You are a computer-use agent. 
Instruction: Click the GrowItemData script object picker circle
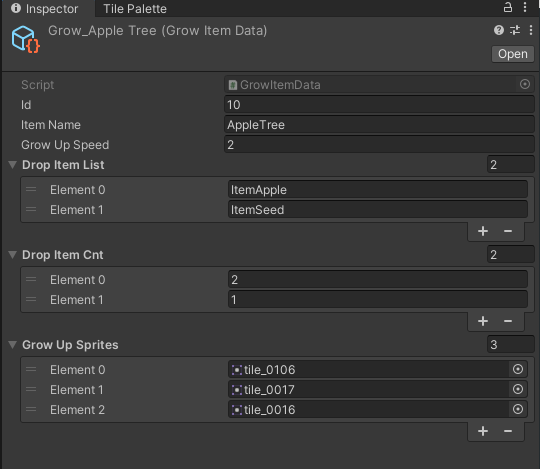[x=525, y=84]
